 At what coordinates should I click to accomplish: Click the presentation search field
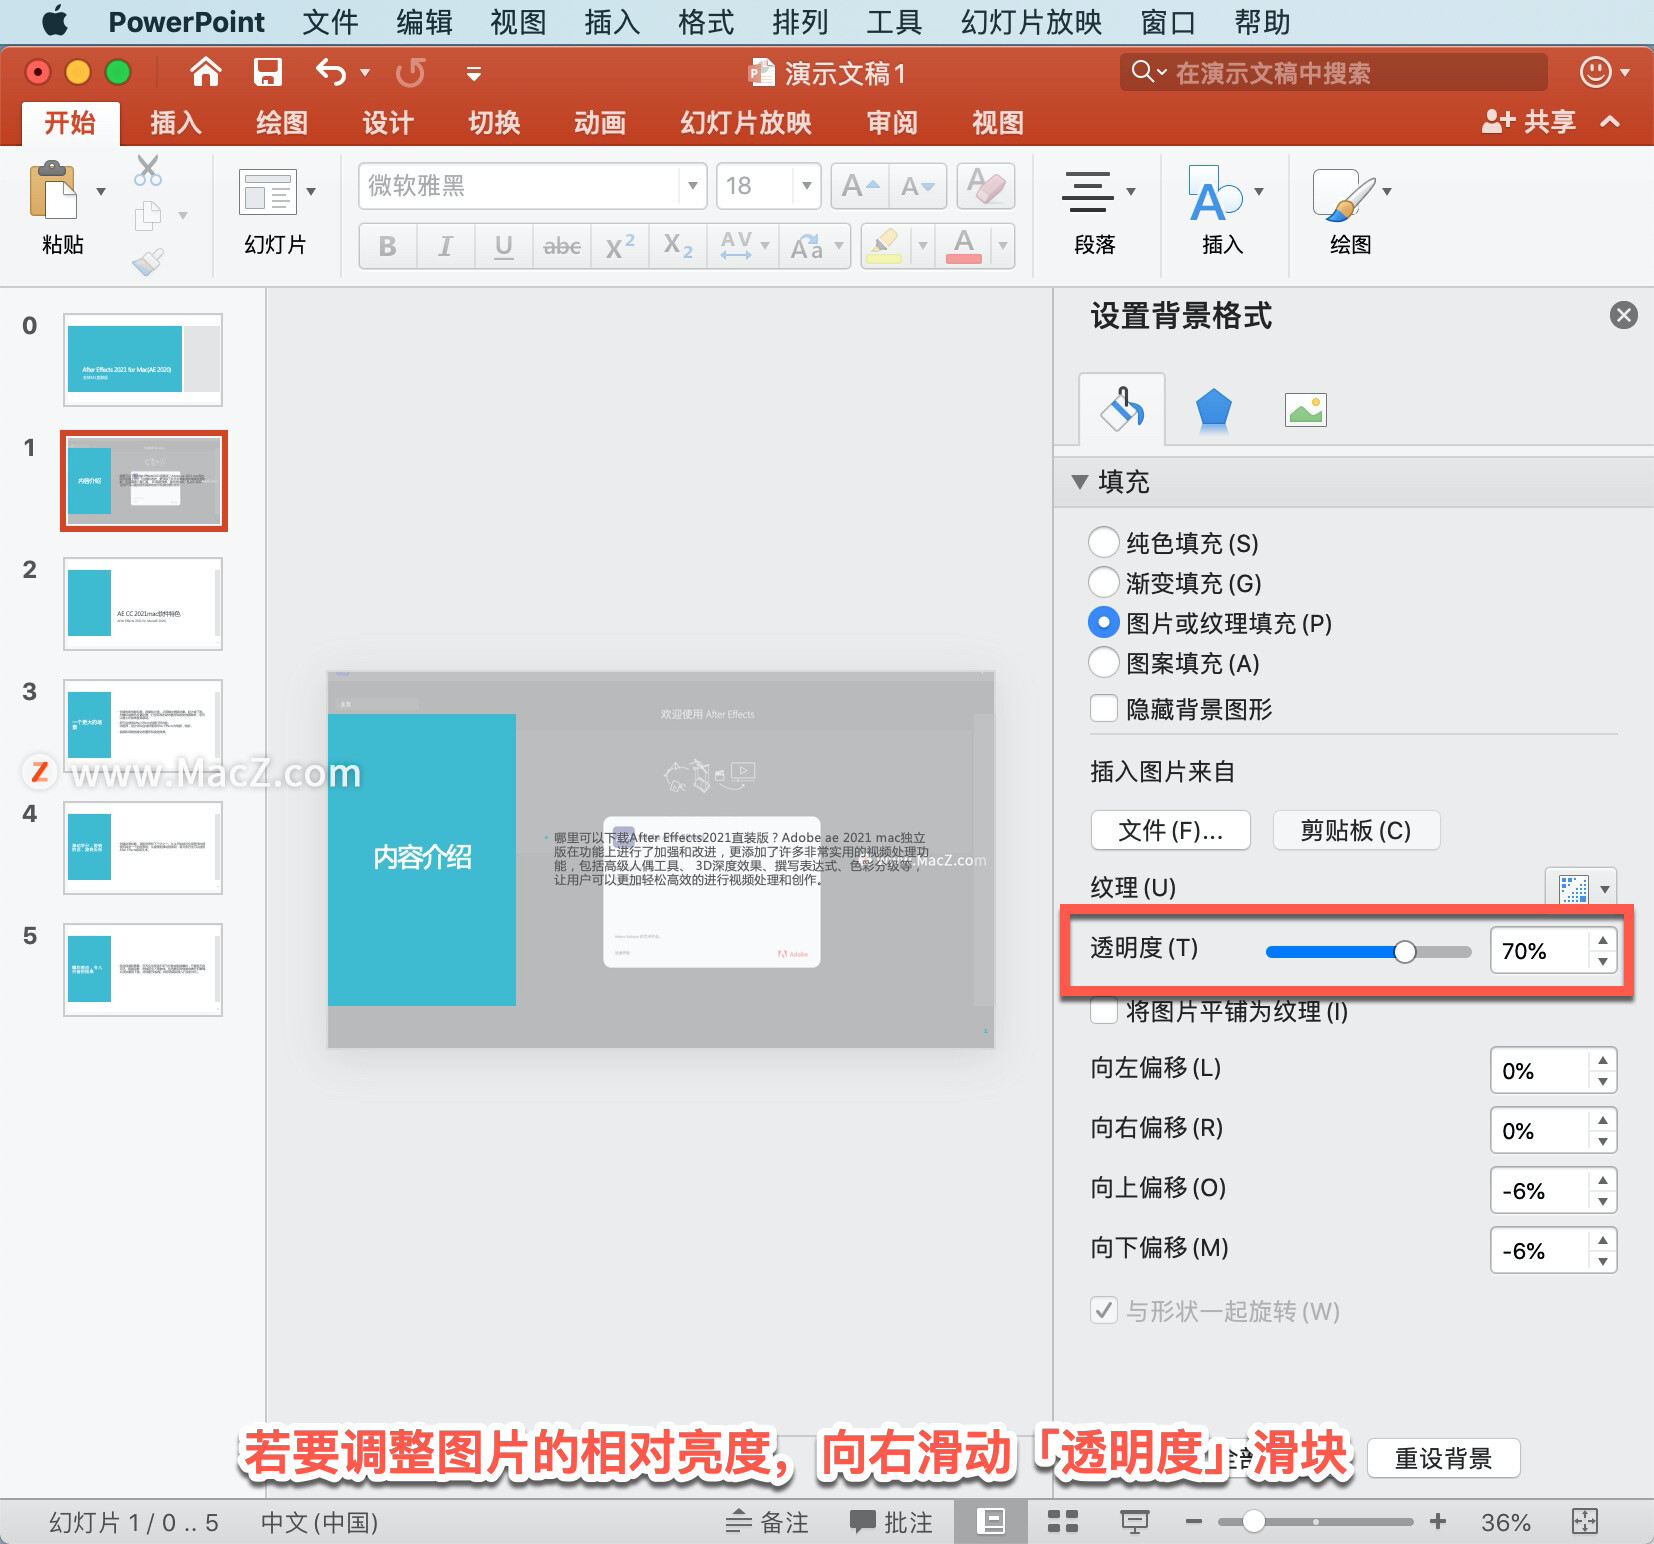pos(1333,72)
